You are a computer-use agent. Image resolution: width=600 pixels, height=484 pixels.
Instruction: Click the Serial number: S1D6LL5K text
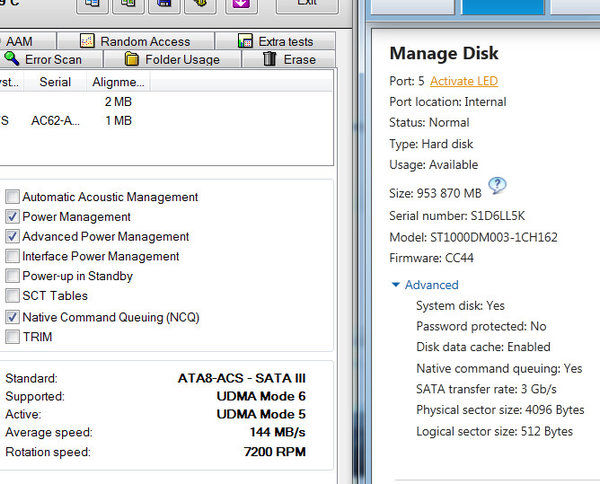[x=457, y=216]
